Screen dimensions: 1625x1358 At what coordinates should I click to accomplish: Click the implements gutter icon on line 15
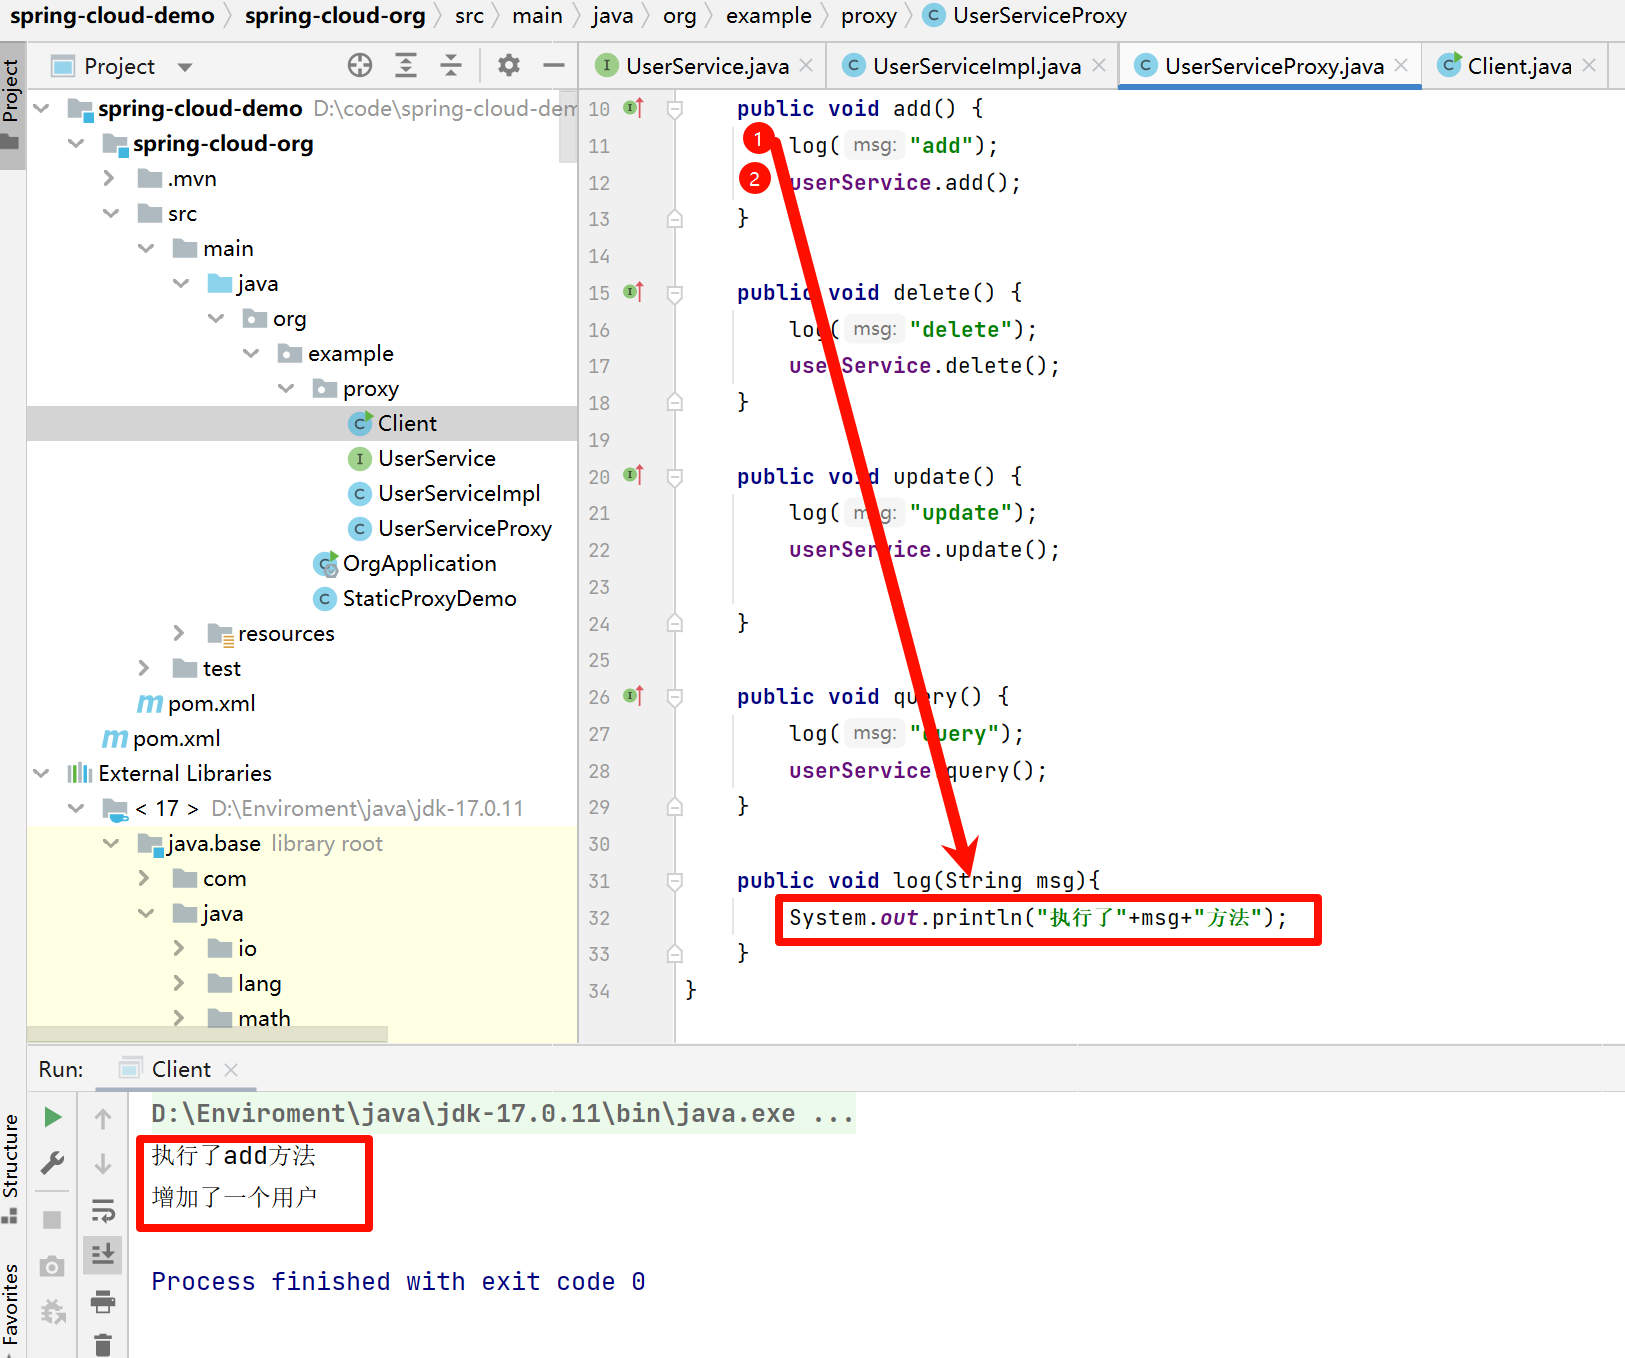[x=634, y=291]
